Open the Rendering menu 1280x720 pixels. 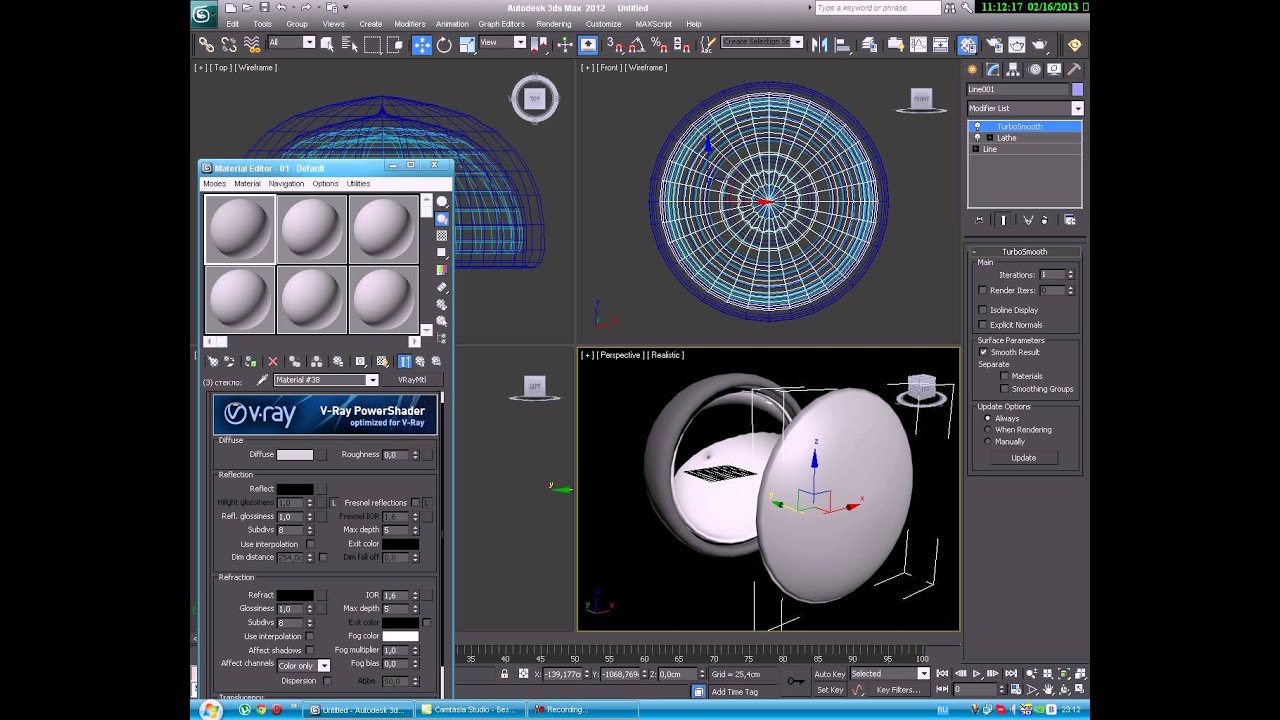[x=554, y=24]
